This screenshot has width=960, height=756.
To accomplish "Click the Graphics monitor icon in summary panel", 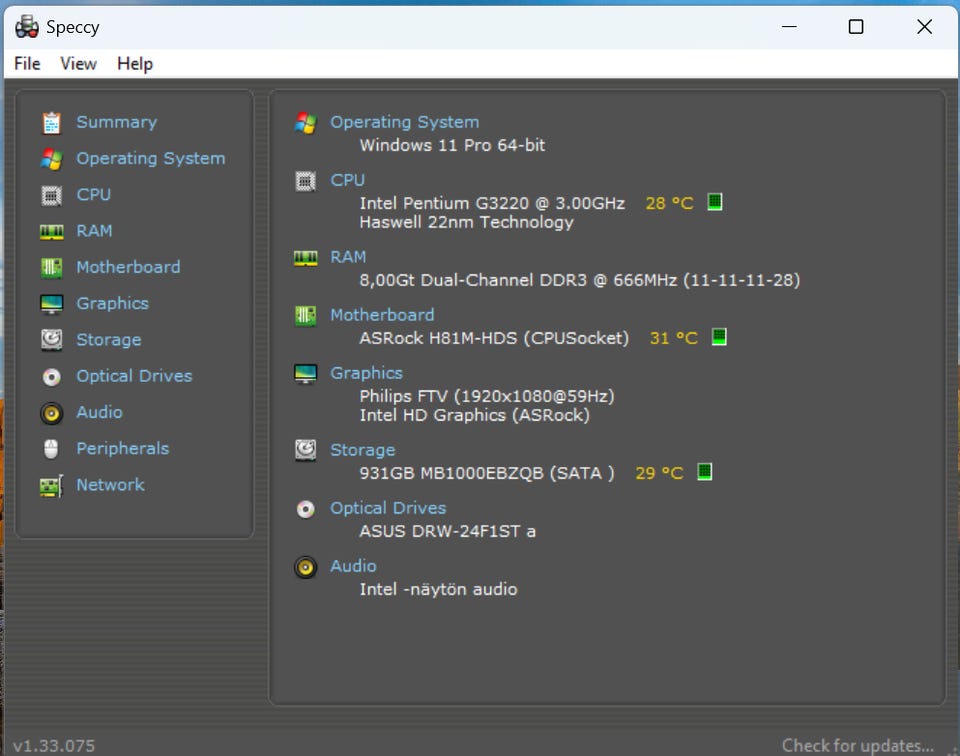I will (306, 373).
